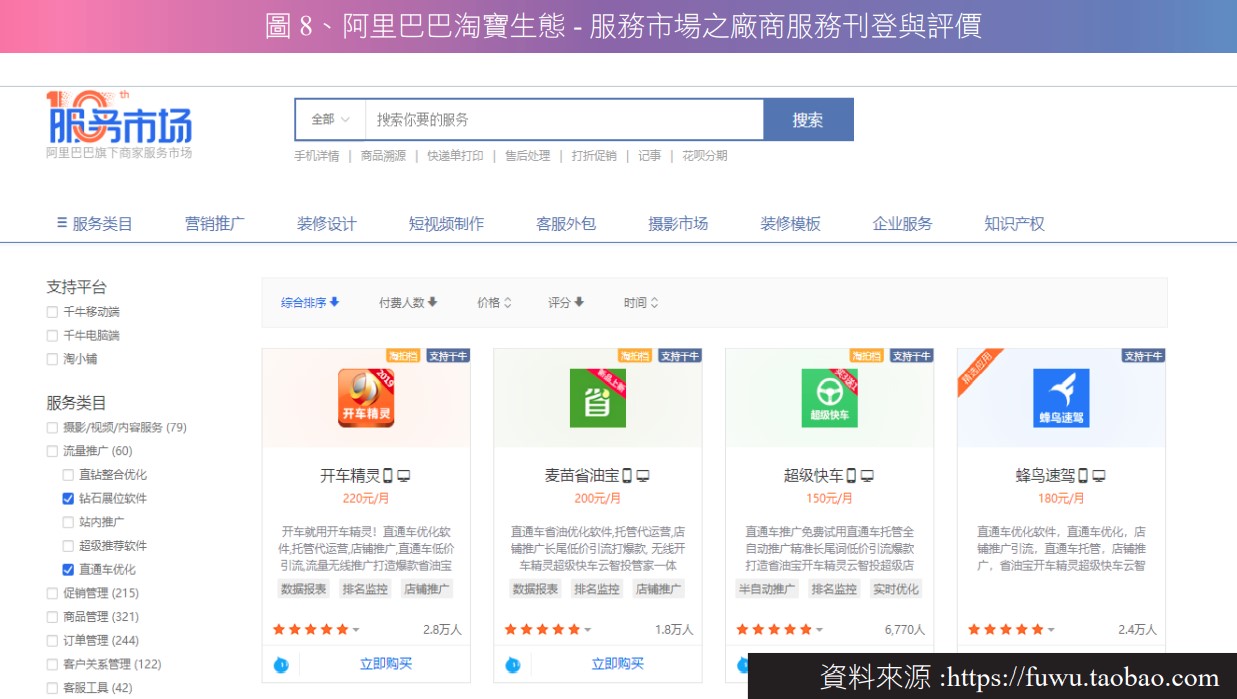Click the 蜂鸟速驾 blue bird icon
Viewport: 1237px width, 699px height.
coord(1061,397)
